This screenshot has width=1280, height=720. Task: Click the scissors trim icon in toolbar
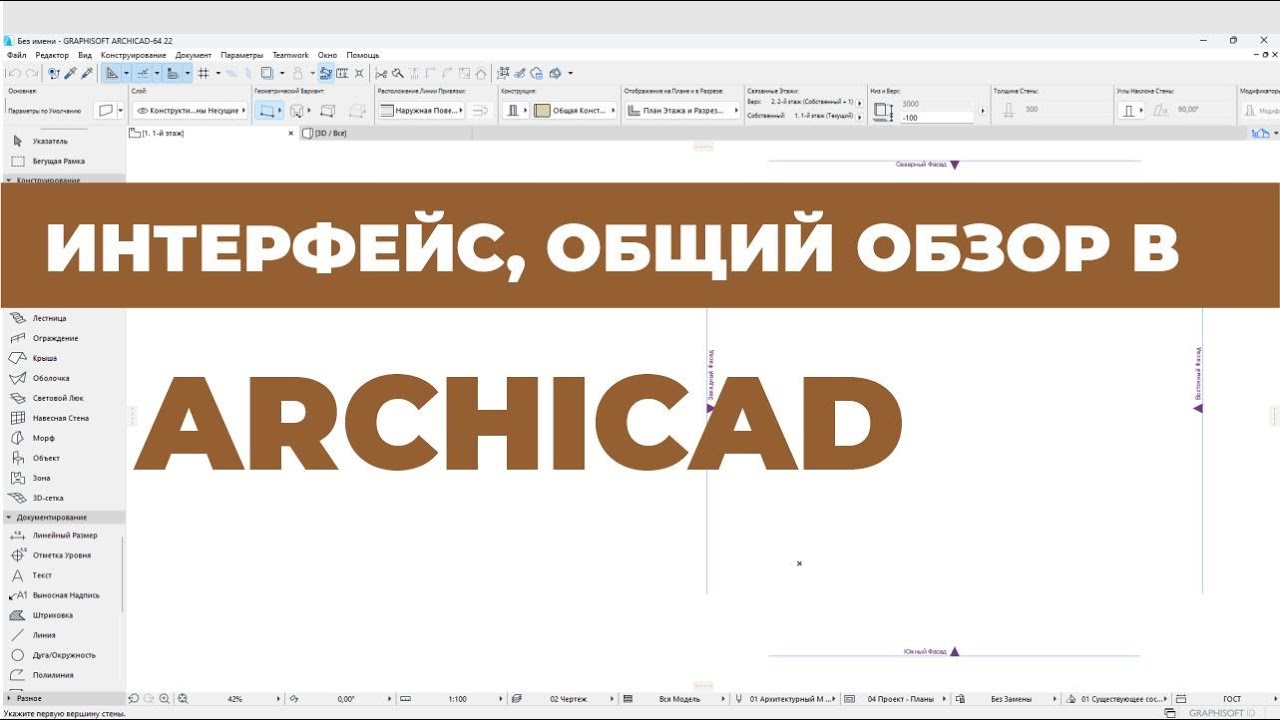point(381,73)
